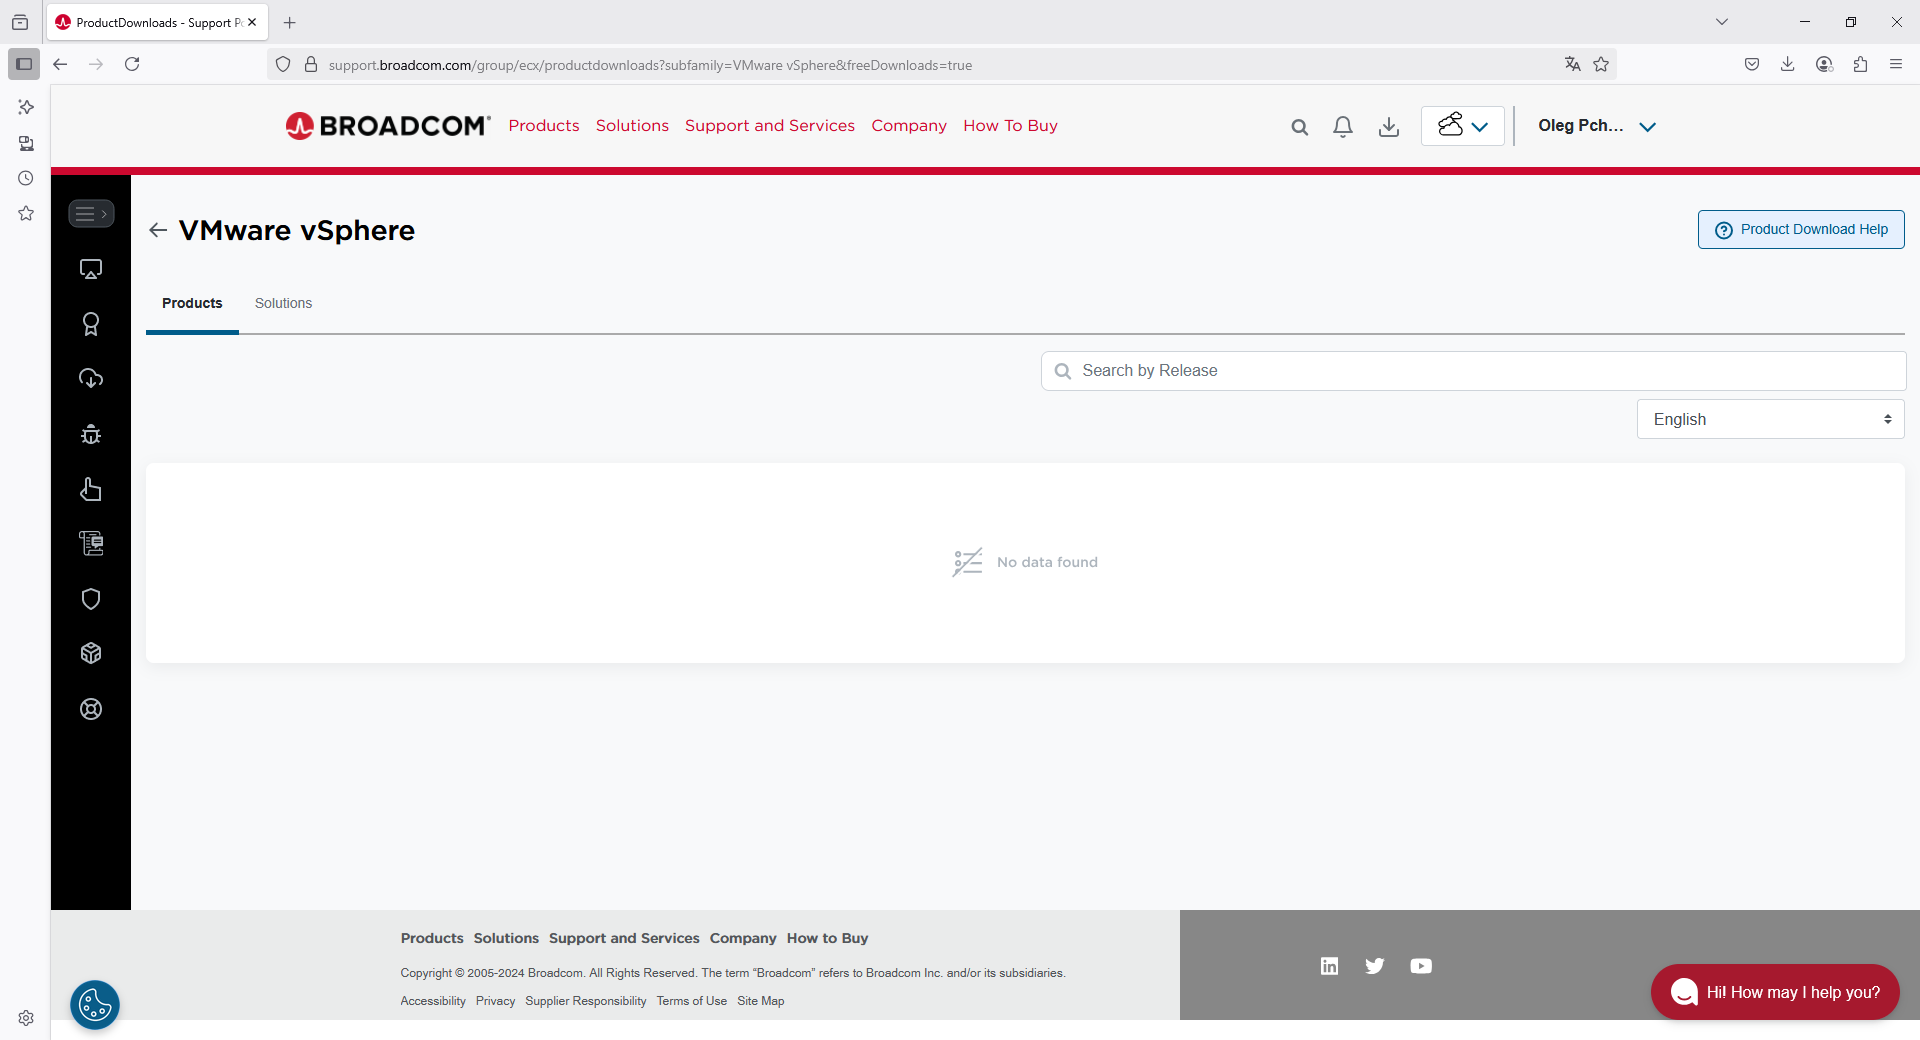Open Broadcom's Twitter page icon
This screenshot has height=1040, width=1920.
[x=1375, y=966]
